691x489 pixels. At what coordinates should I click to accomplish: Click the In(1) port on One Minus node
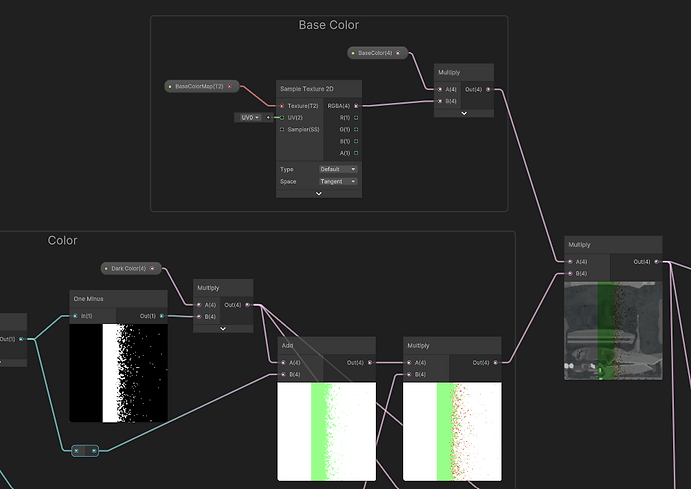coord(75,316)
